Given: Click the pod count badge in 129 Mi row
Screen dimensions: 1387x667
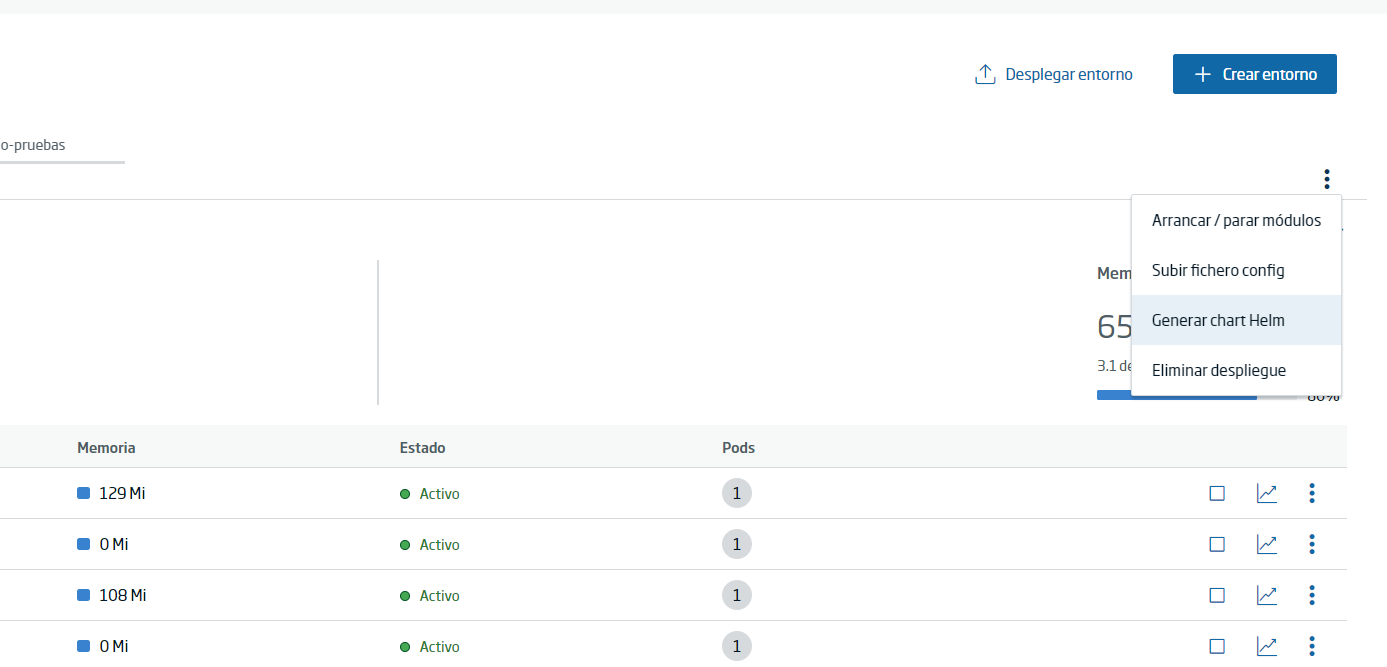Looking at the screenshot, I should click(x=737, y=493).
